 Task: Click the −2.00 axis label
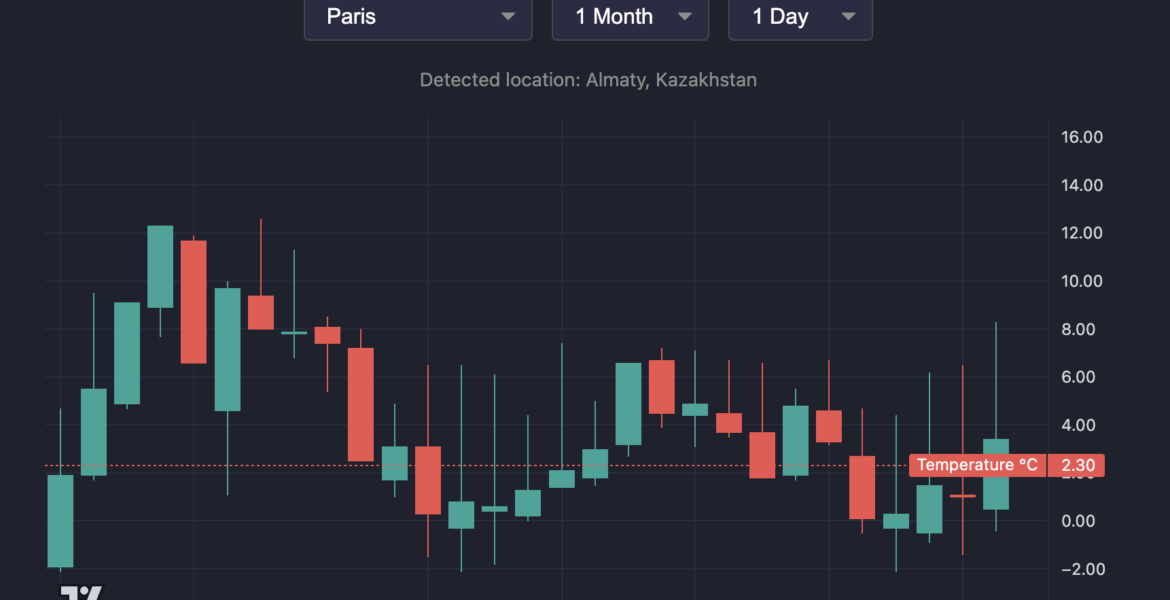[1081, 569]
